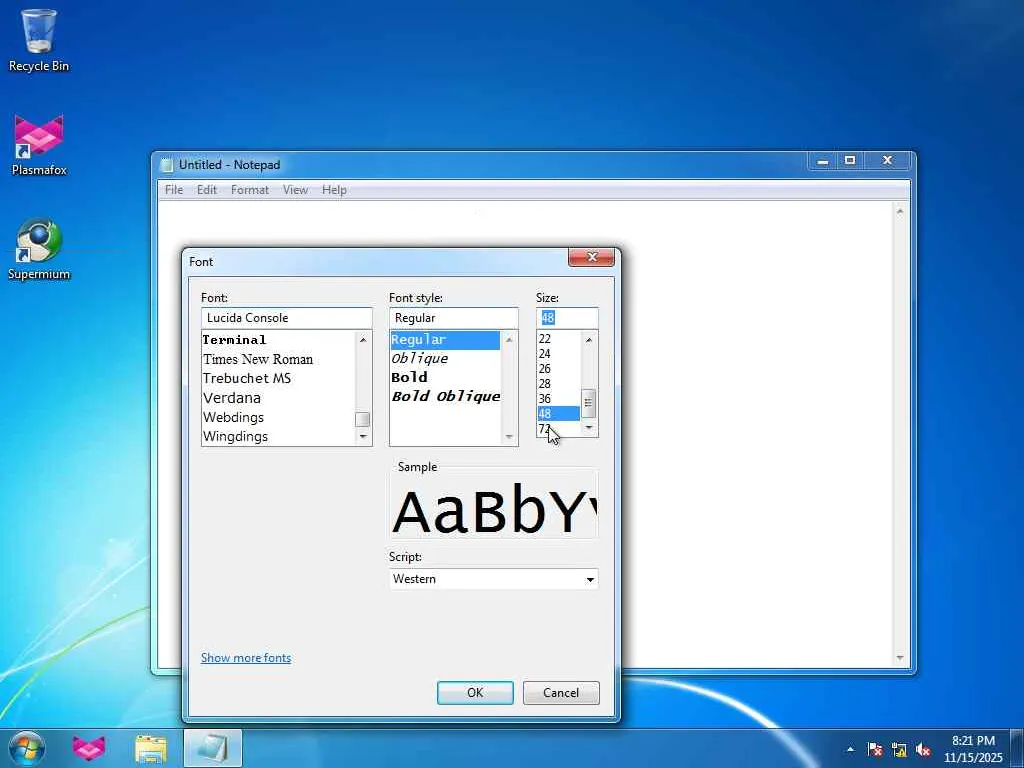Launch Plasmafox from the taskbar
The height and width of the screenshot is (768, 1024).
tap(89, 748)
